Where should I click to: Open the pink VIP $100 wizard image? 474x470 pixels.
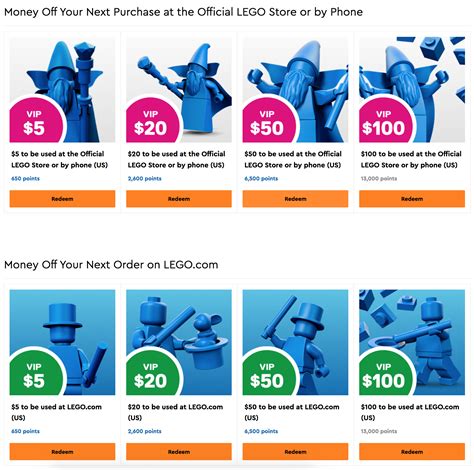pos(412,90)
